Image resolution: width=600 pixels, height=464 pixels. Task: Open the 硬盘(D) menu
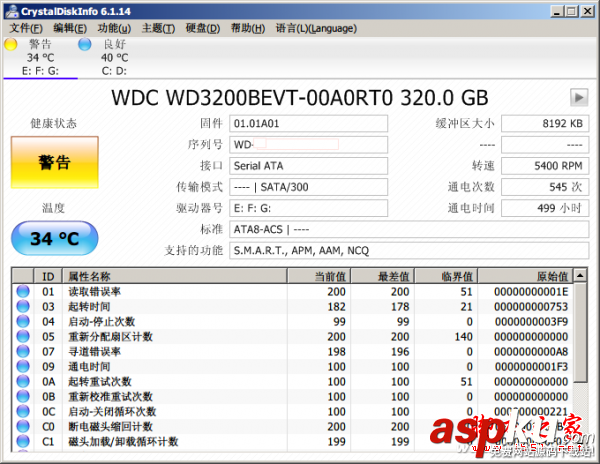203,28
